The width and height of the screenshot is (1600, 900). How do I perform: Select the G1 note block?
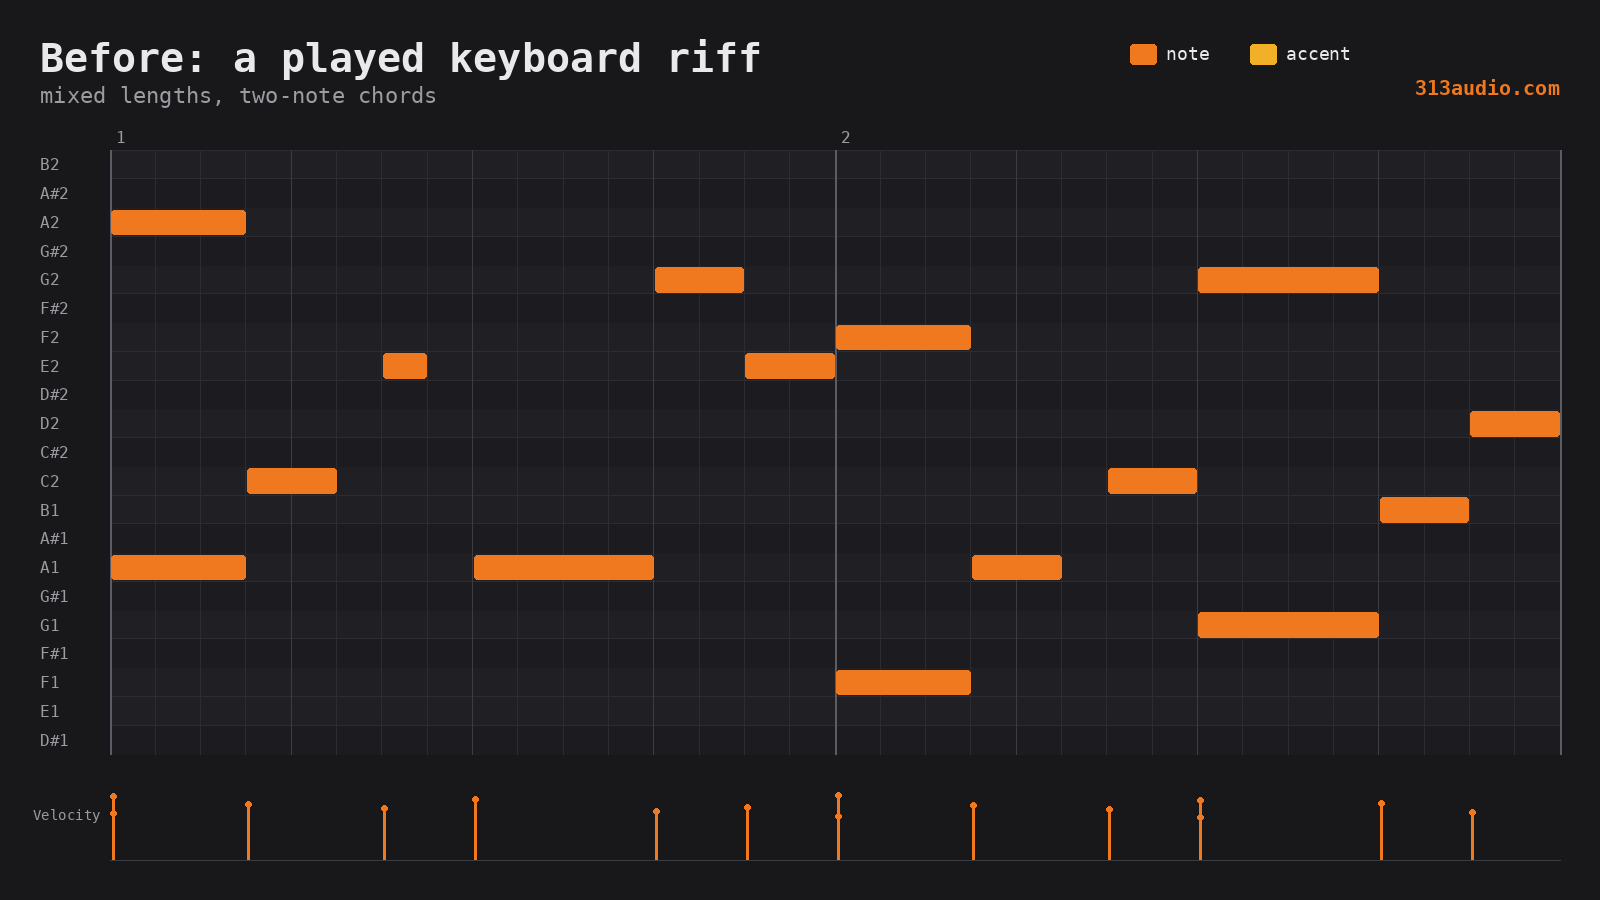pyautogui.click(x=1288, y=625)
